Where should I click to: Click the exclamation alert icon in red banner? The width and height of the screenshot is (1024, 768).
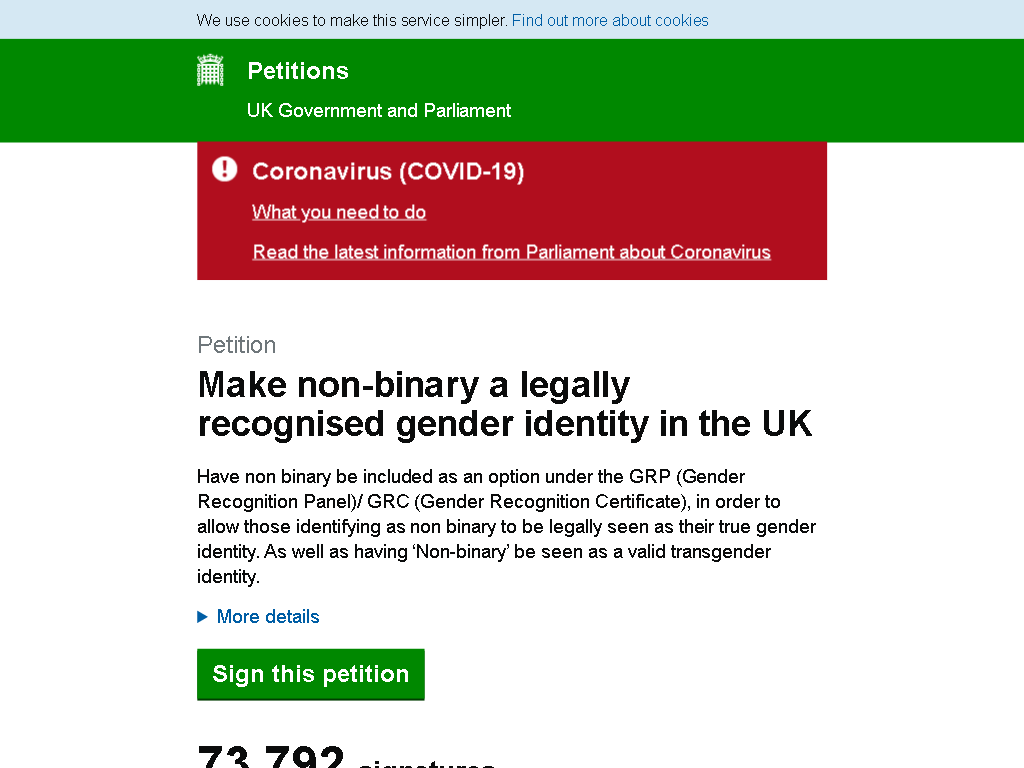(225, 169)
